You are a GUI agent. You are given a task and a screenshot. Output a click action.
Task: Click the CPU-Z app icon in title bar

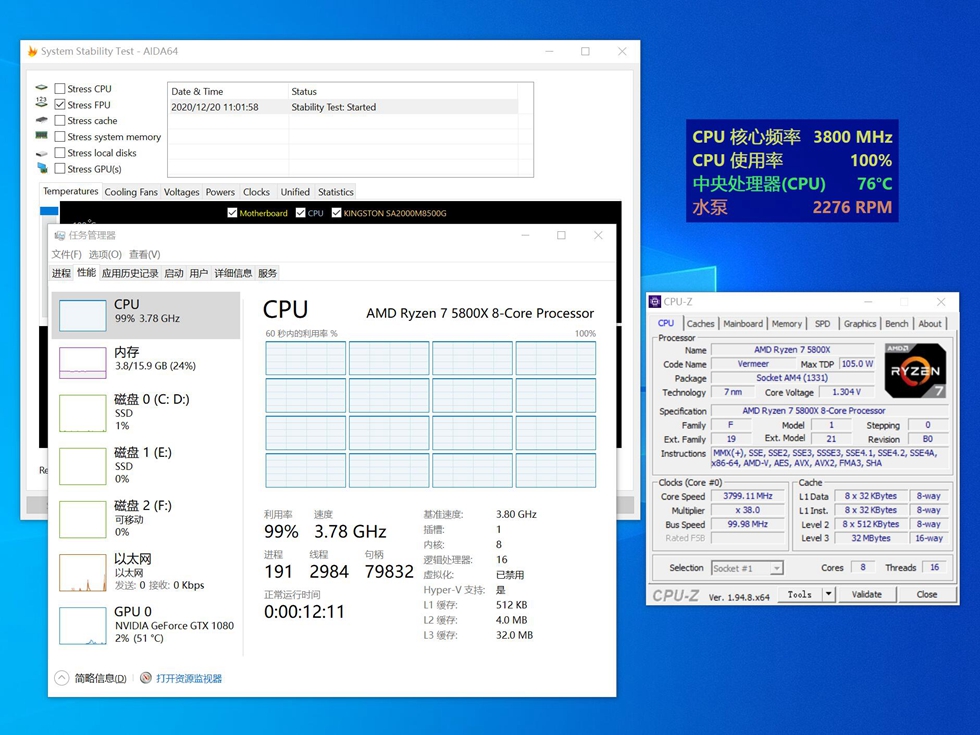655,301
